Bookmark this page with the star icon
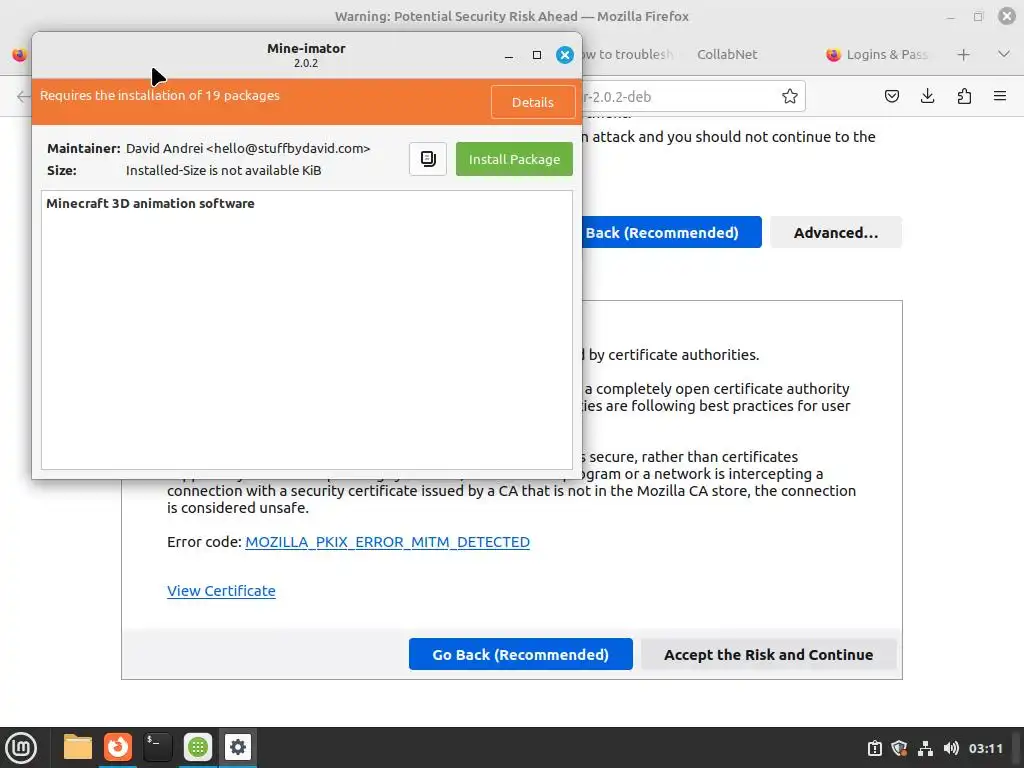The width and height of the screenshot is (1024, 768). [x=790, y=97]
